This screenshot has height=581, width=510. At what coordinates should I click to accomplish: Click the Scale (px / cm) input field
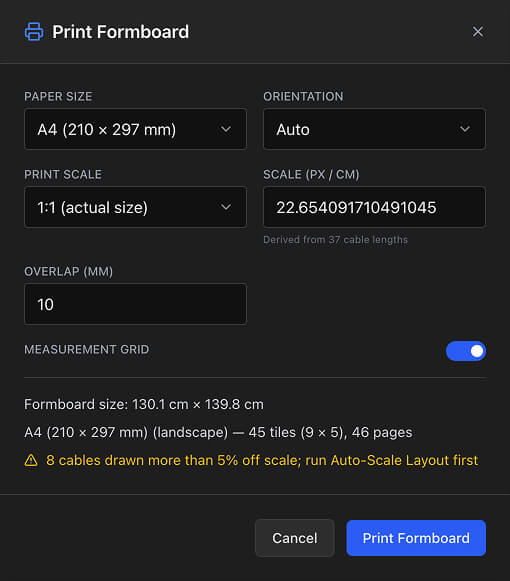click(374, 207)
